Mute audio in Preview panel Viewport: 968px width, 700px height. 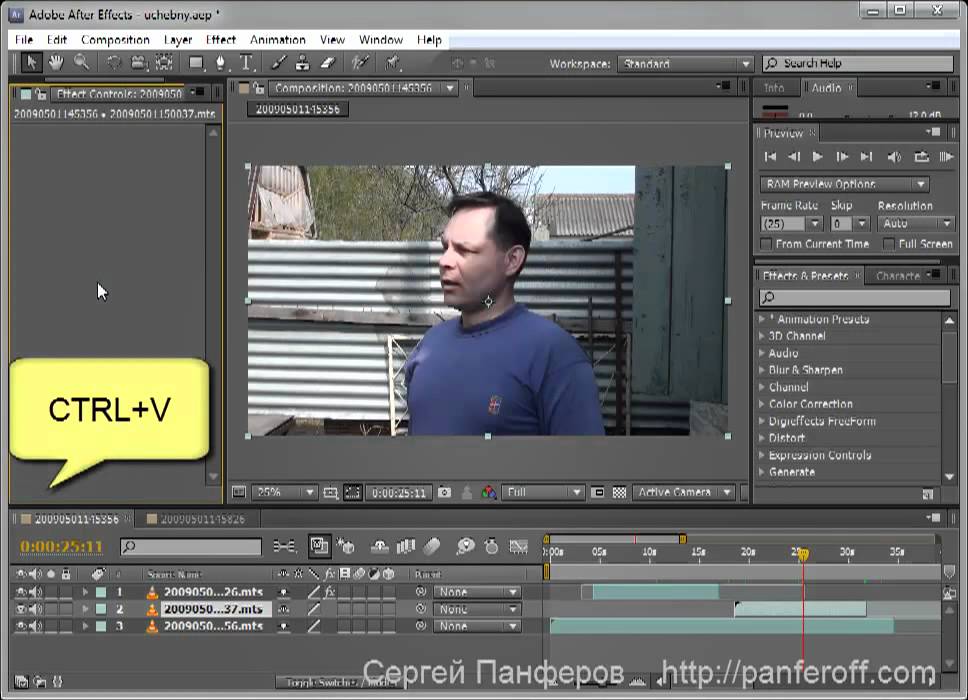(x=894, y=157)
